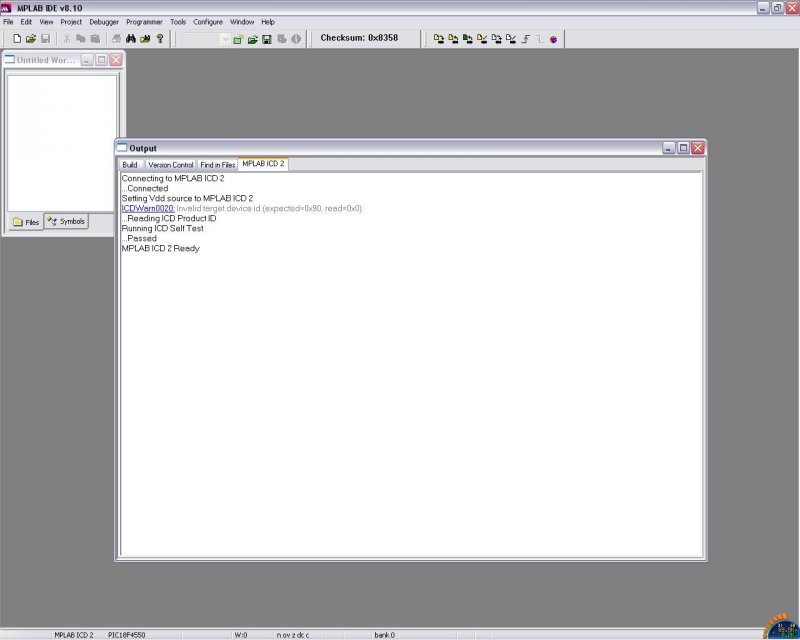800x640 pixels.
Task: Click the Open file folder icon
Action: pos(31,39)
